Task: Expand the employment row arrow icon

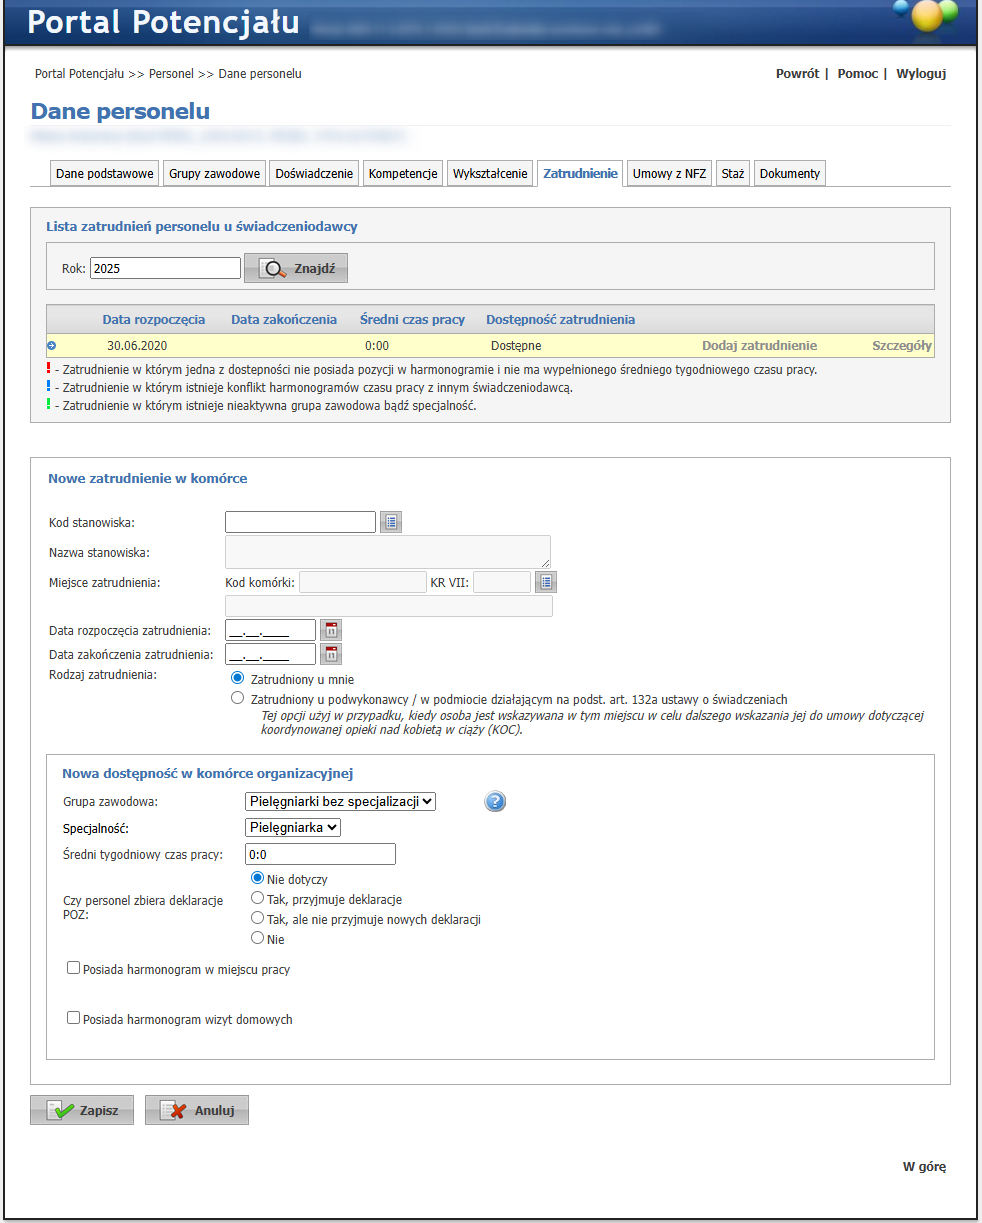Action: (51, 346)
